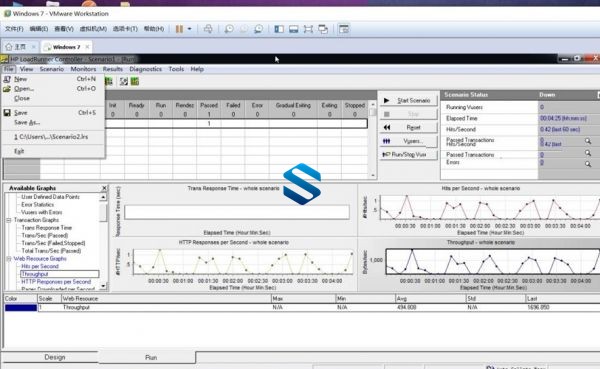
Task: Click the VMware pause virtual machine icon
Action: [179, 29]
